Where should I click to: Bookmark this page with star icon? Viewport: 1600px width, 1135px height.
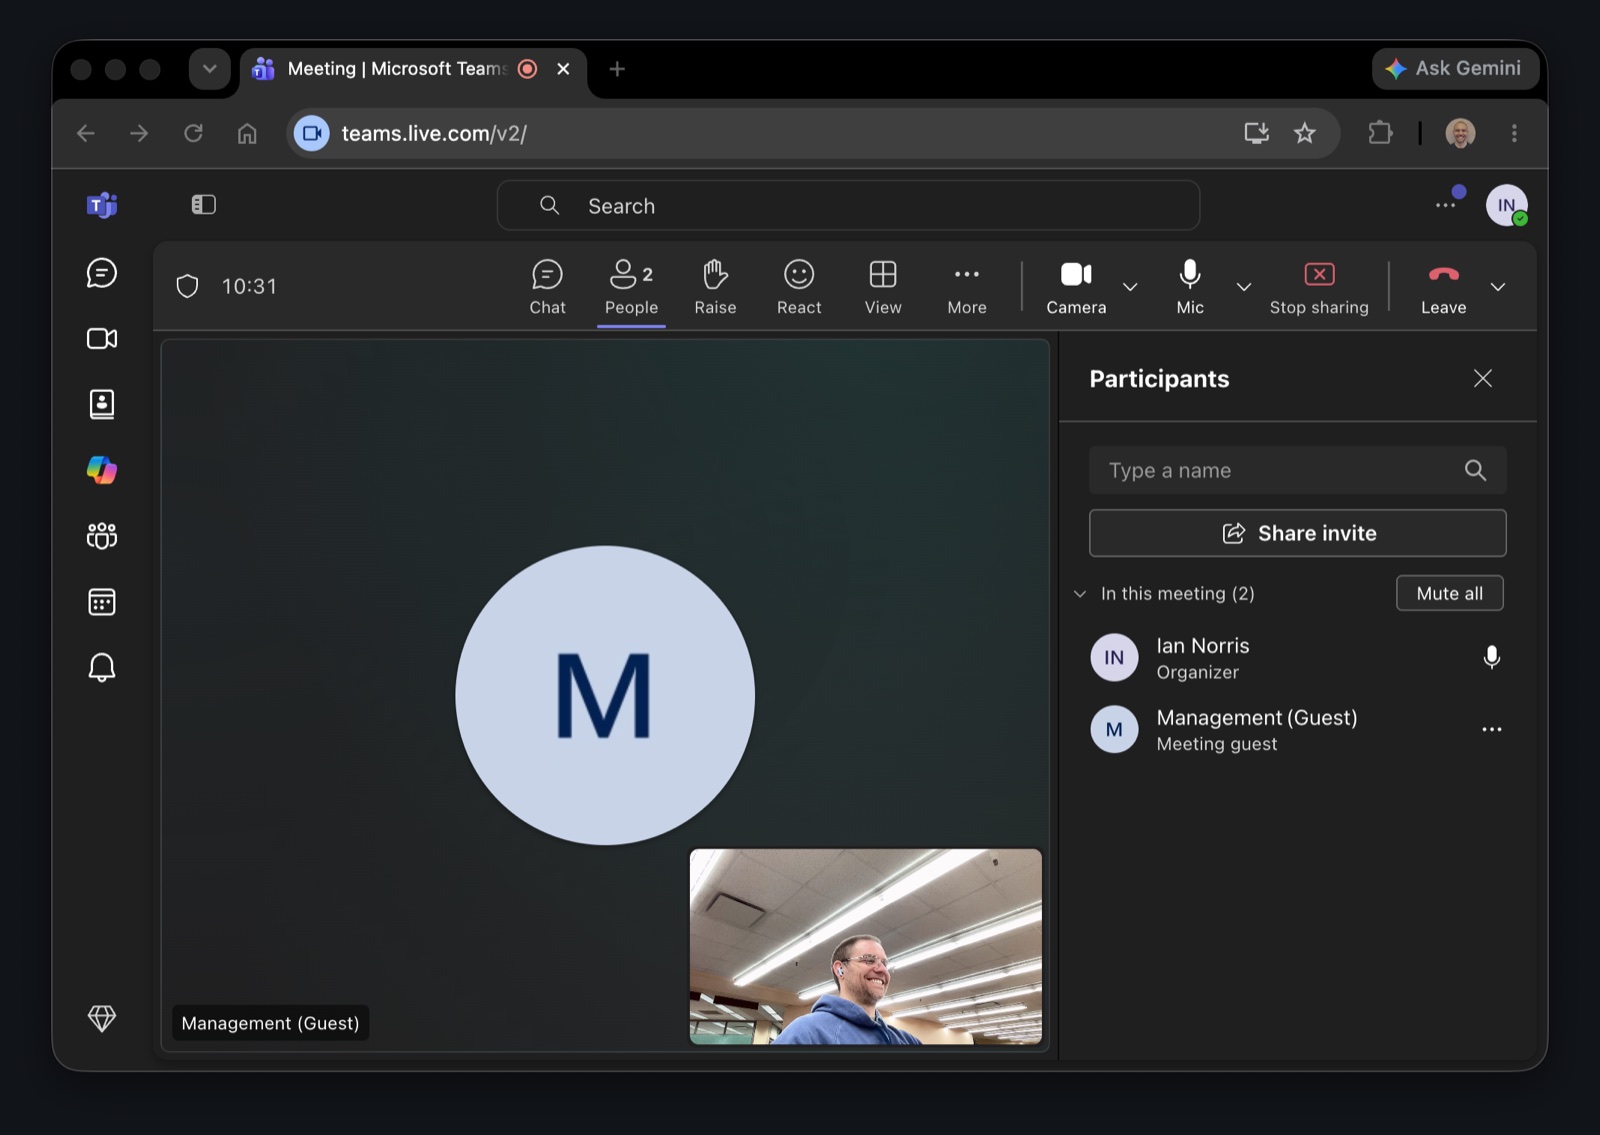point(1304,133)
